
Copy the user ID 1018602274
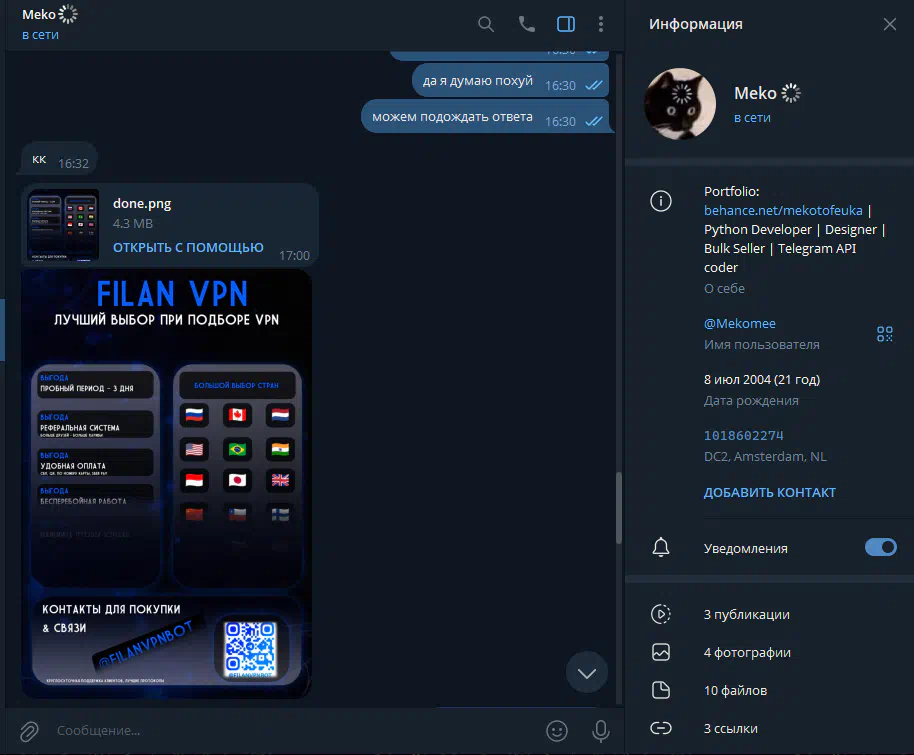click(x=743, y=436)
